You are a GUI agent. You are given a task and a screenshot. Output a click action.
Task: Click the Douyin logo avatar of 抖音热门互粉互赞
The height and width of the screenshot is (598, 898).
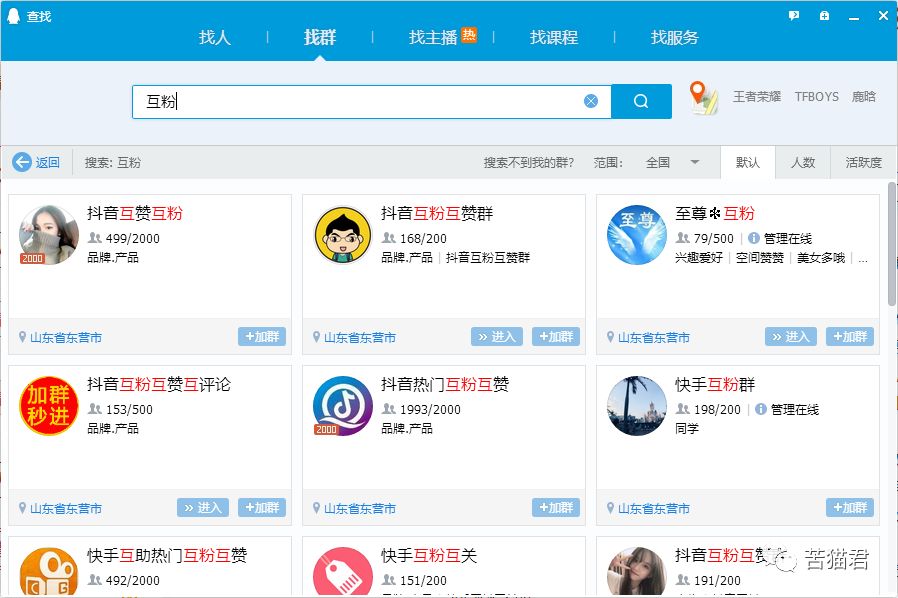[x=343, y=408]
